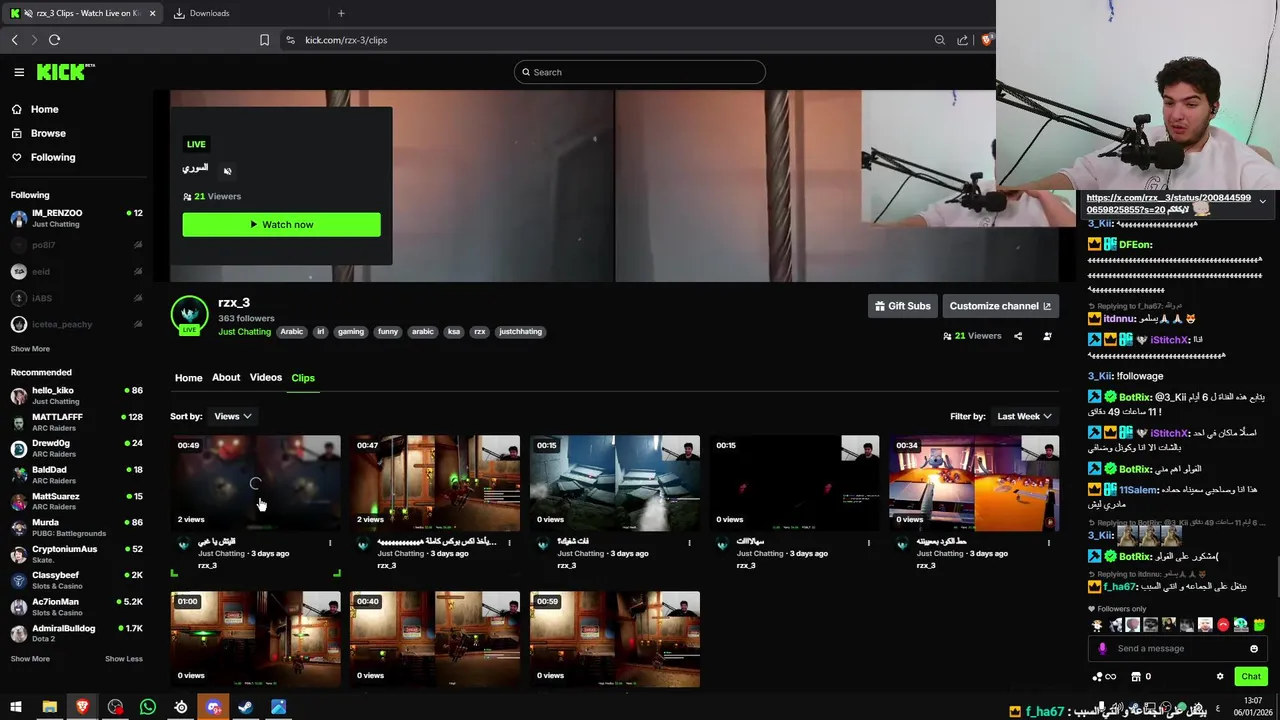Click the pinned x.com link in chat
The width and height of the screenshot is (1280, 720).
click(x=1168, y=204)
